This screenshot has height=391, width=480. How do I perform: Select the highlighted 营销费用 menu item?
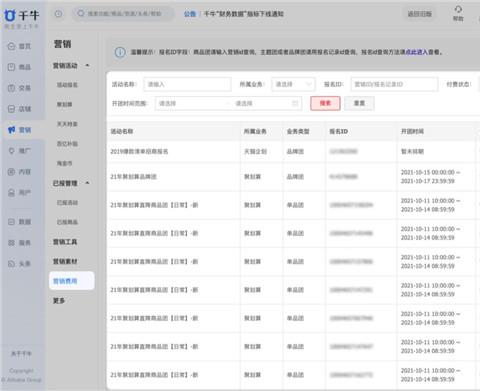tap(72, 281)
